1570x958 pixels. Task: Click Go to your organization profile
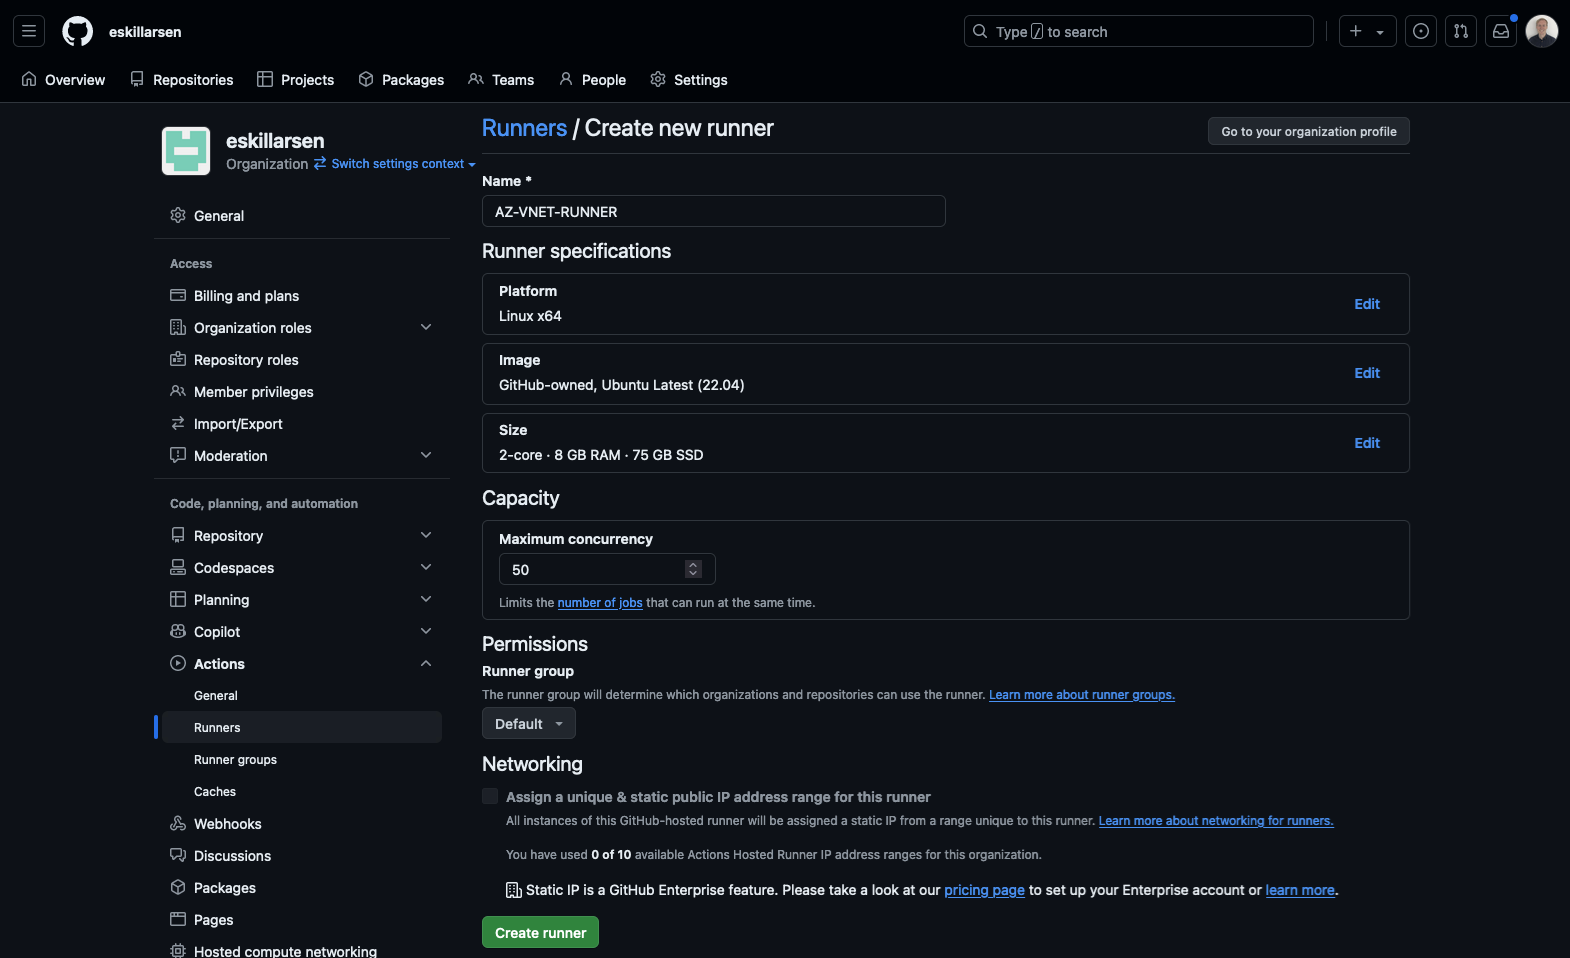[1309, 131]
